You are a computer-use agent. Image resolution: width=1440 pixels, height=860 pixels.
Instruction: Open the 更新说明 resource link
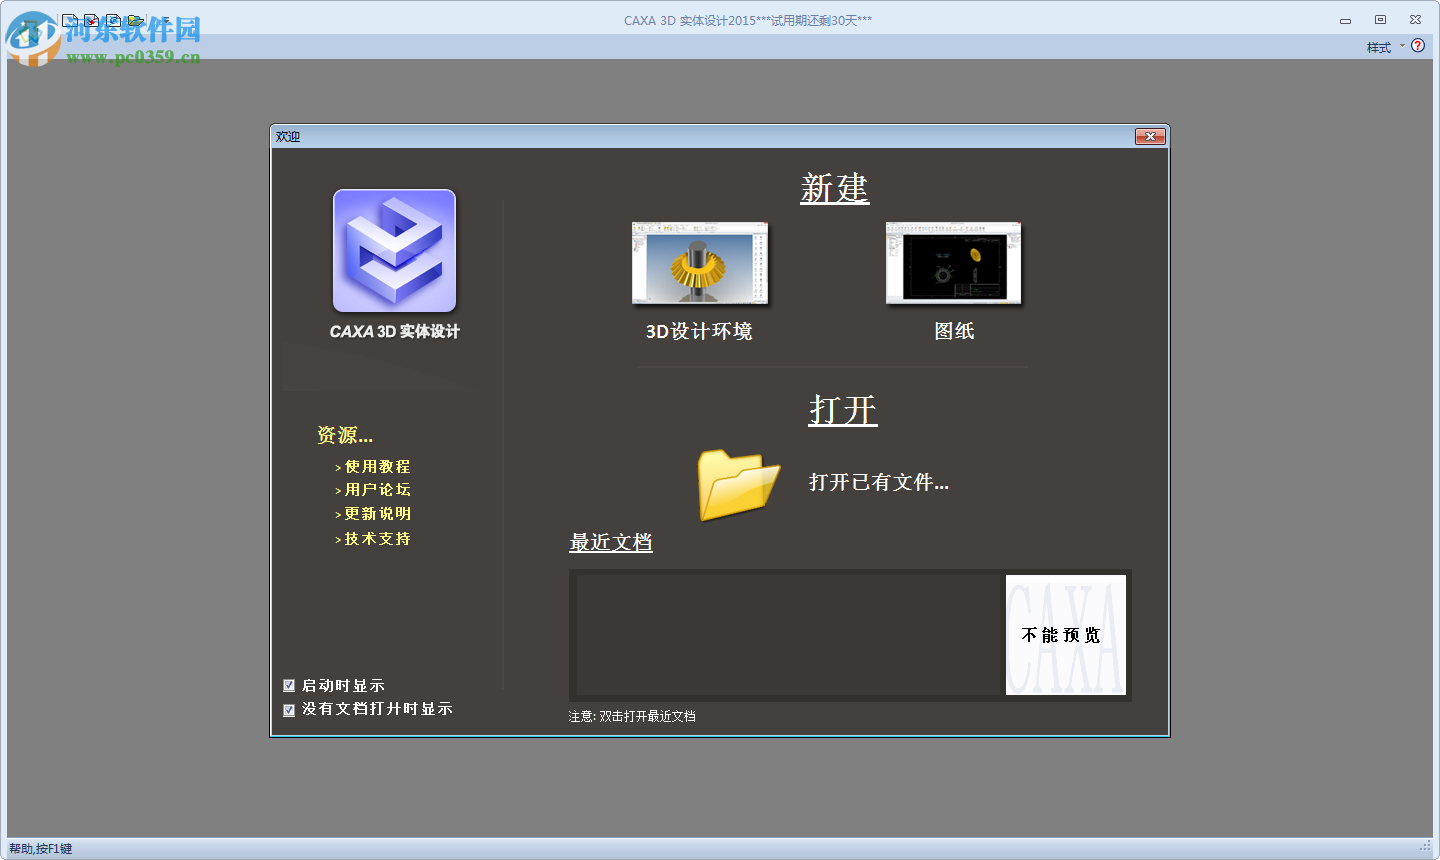pyautogui.click(x=377, y=514)
